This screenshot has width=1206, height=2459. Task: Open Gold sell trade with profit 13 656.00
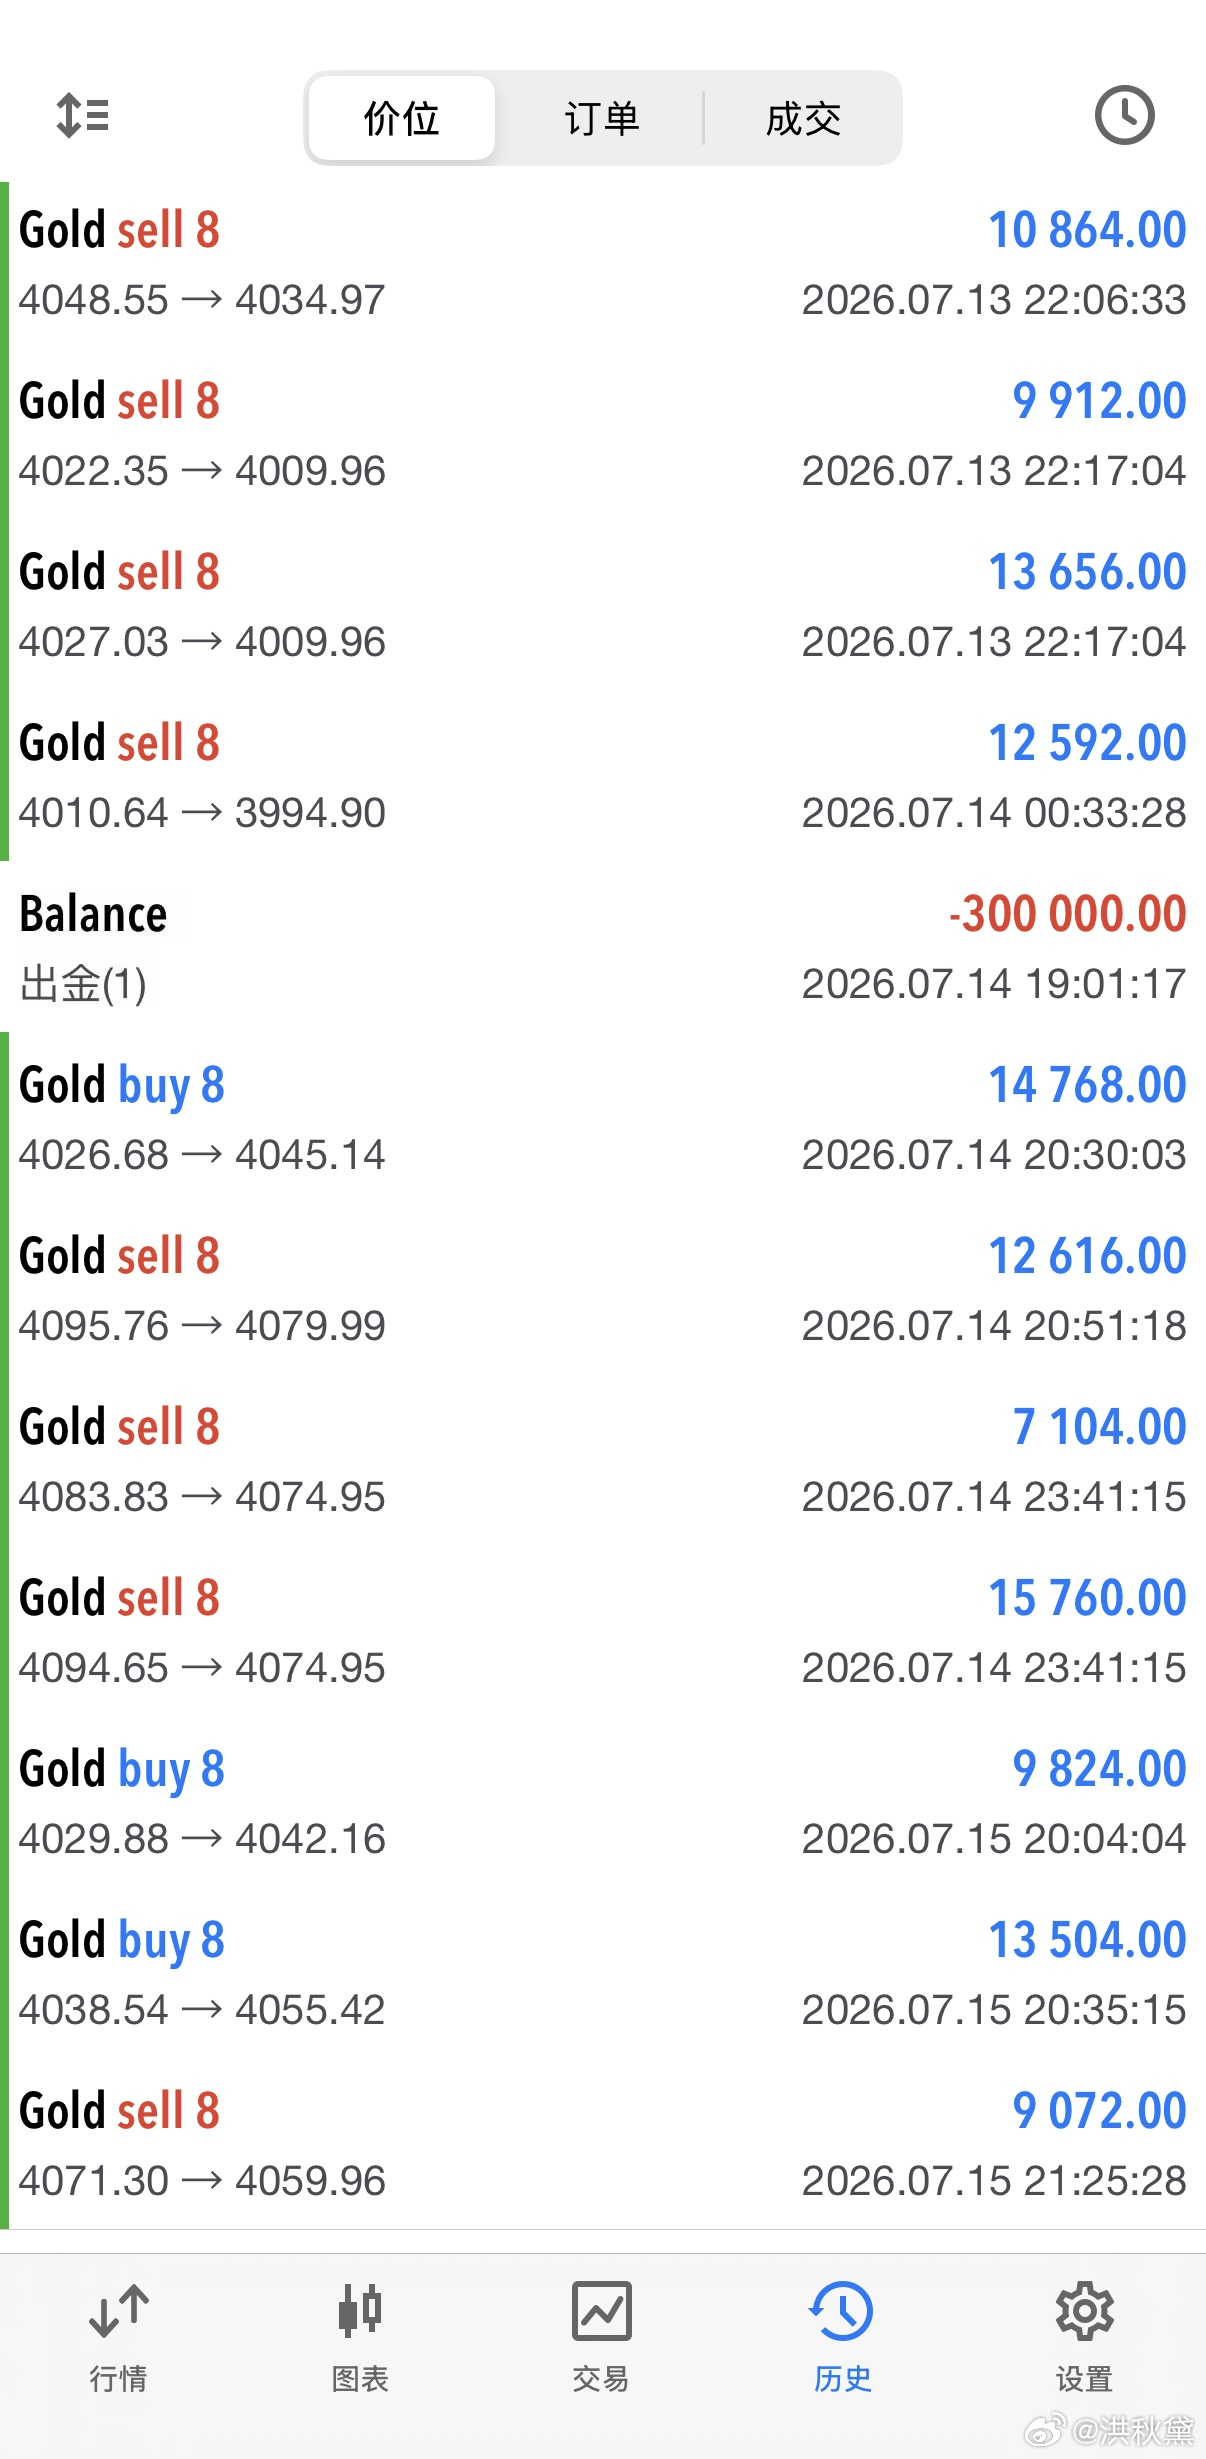[x=603, y=605]
